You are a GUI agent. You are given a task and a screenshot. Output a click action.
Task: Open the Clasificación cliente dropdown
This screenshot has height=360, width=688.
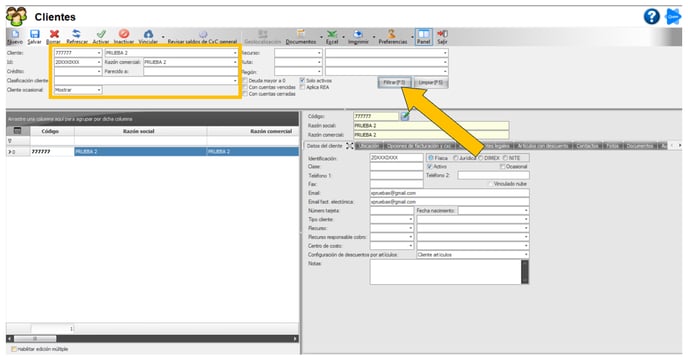pos(235,80)
